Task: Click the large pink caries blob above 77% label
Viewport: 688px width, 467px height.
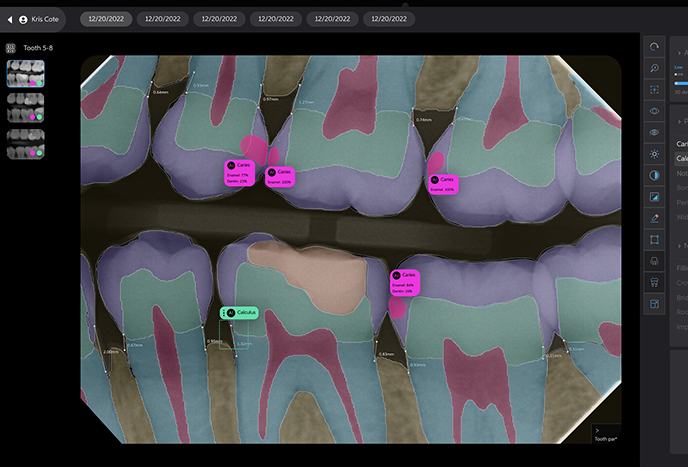Action: 254,148
